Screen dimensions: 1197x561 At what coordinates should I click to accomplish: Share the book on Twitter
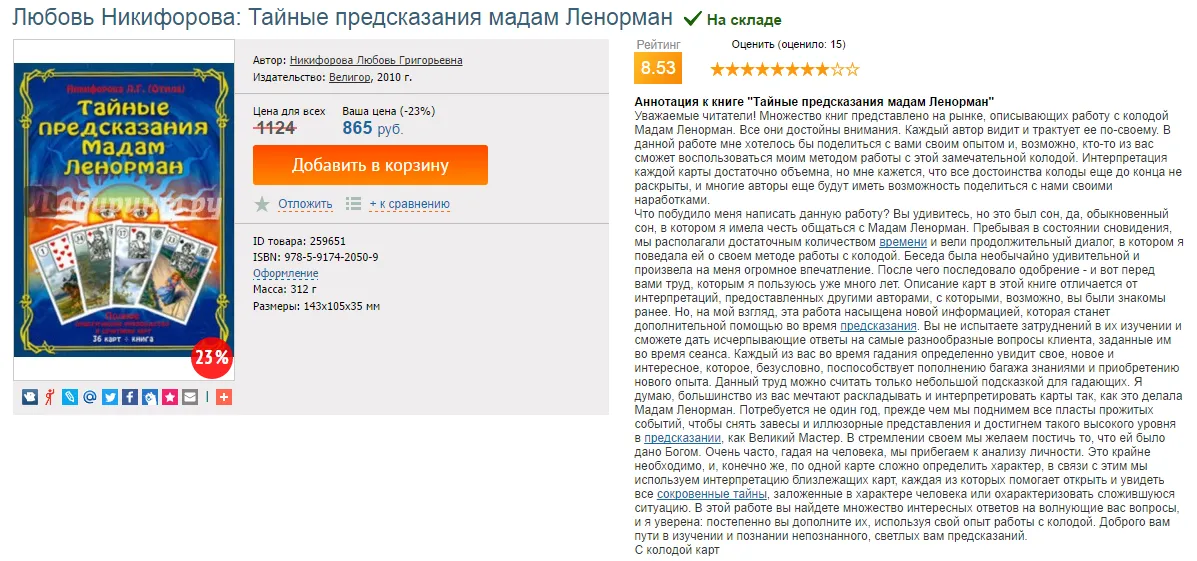110,397
